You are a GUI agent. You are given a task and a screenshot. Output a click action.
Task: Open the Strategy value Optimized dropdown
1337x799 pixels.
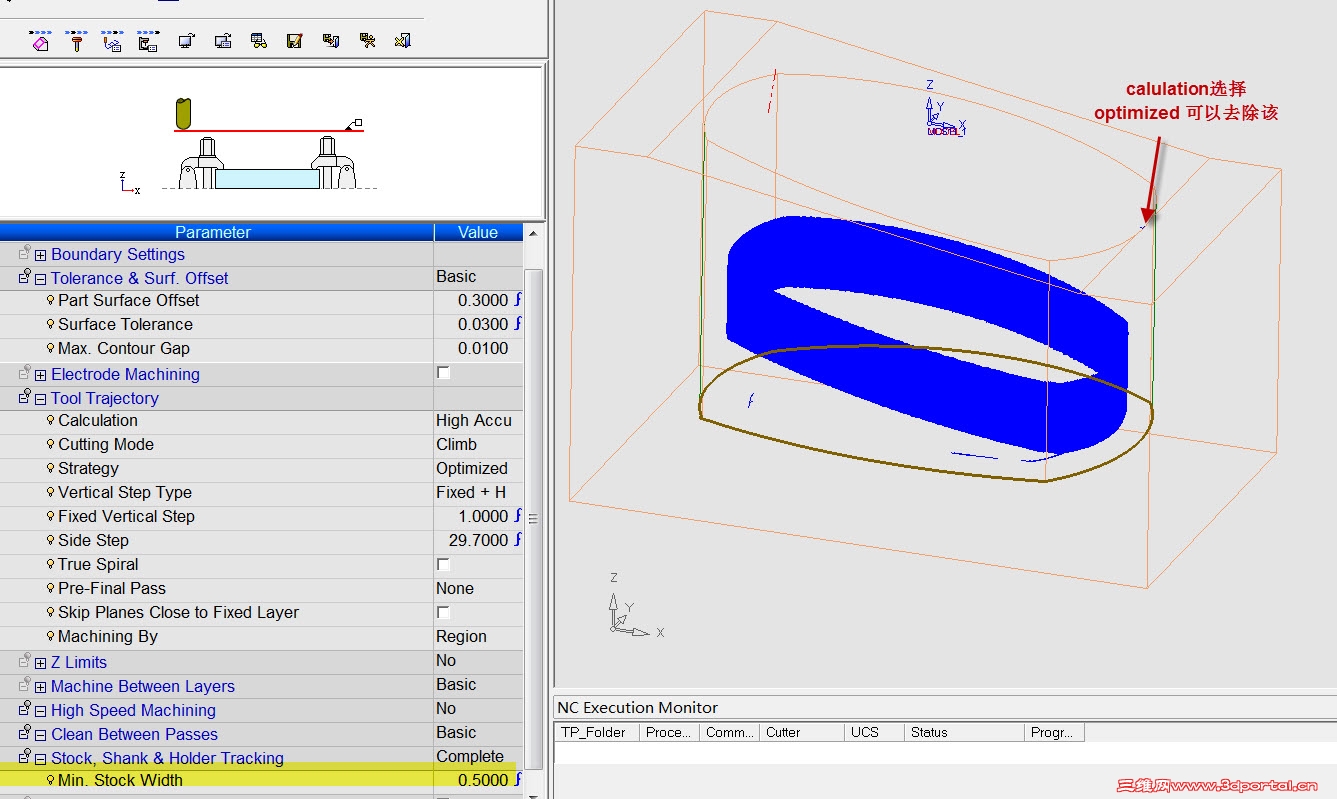[479, 469]
